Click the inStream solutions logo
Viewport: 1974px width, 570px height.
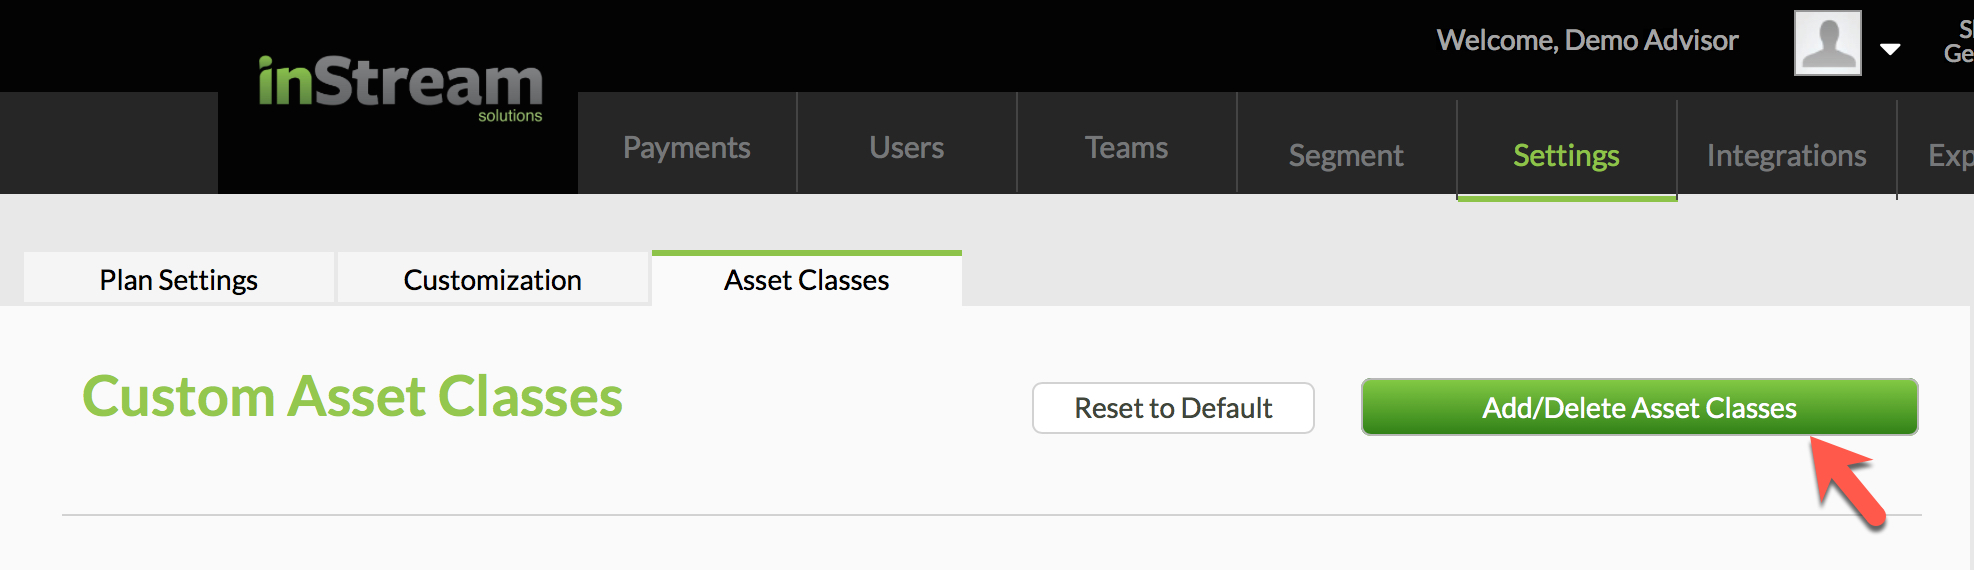coord(400,88)
